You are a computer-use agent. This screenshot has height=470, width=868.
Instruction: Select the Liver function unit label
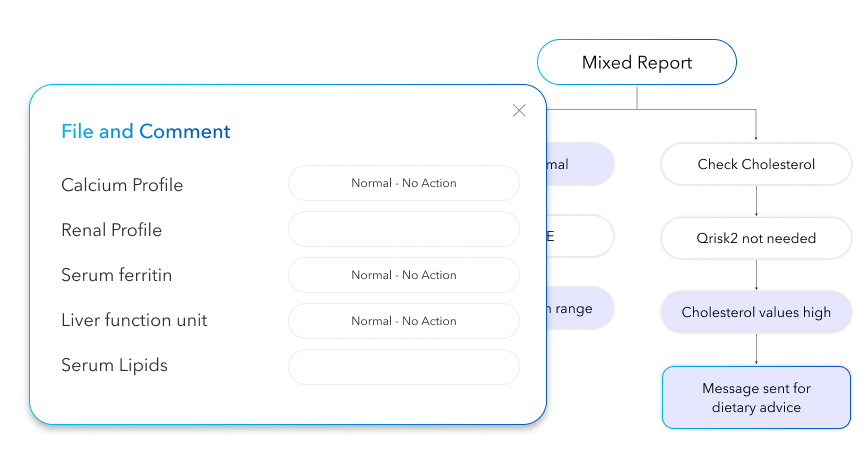click(134, 321)
